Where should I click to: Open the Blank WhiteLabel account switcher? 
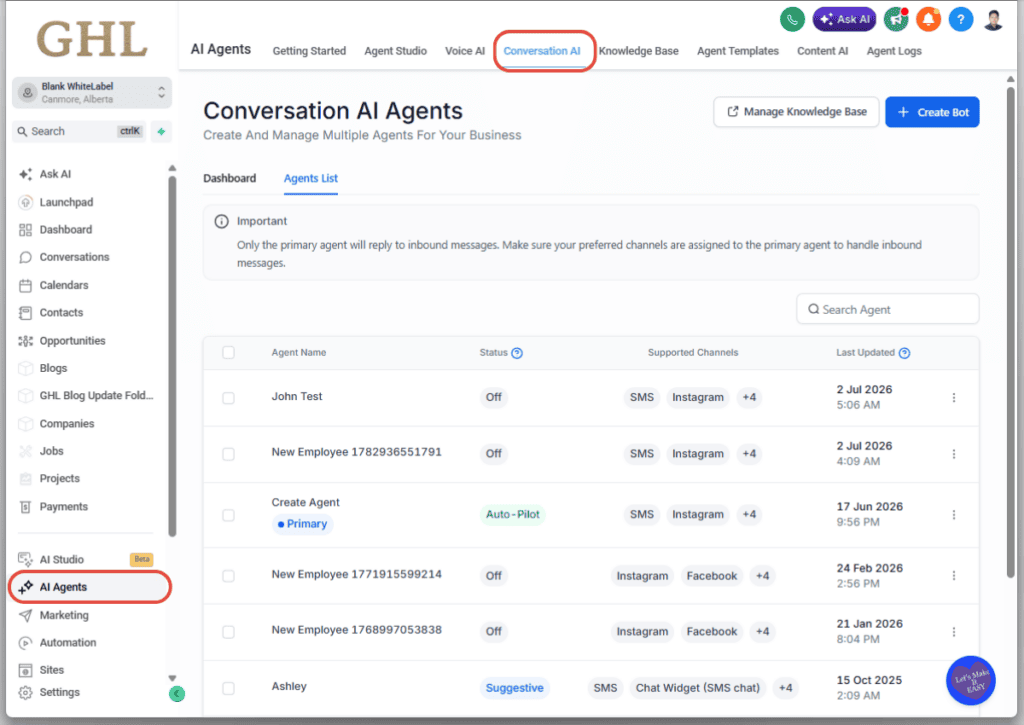[x=91, y=93]
